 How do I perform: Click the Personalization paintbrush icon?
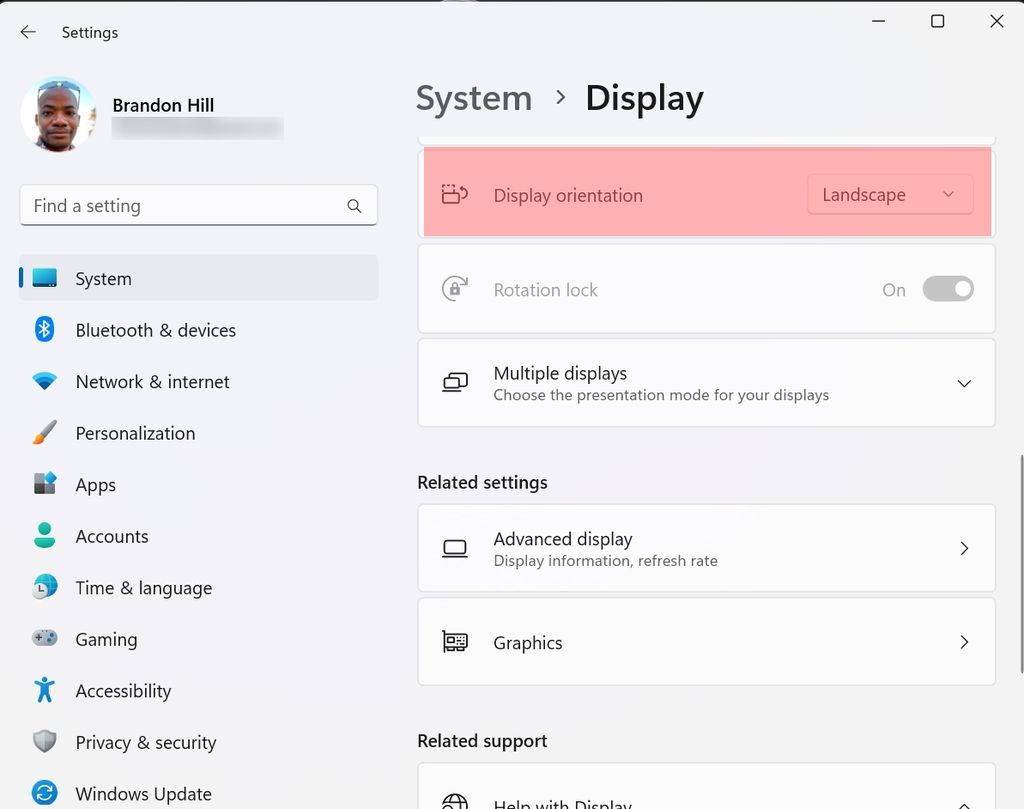tap(45, 433)
